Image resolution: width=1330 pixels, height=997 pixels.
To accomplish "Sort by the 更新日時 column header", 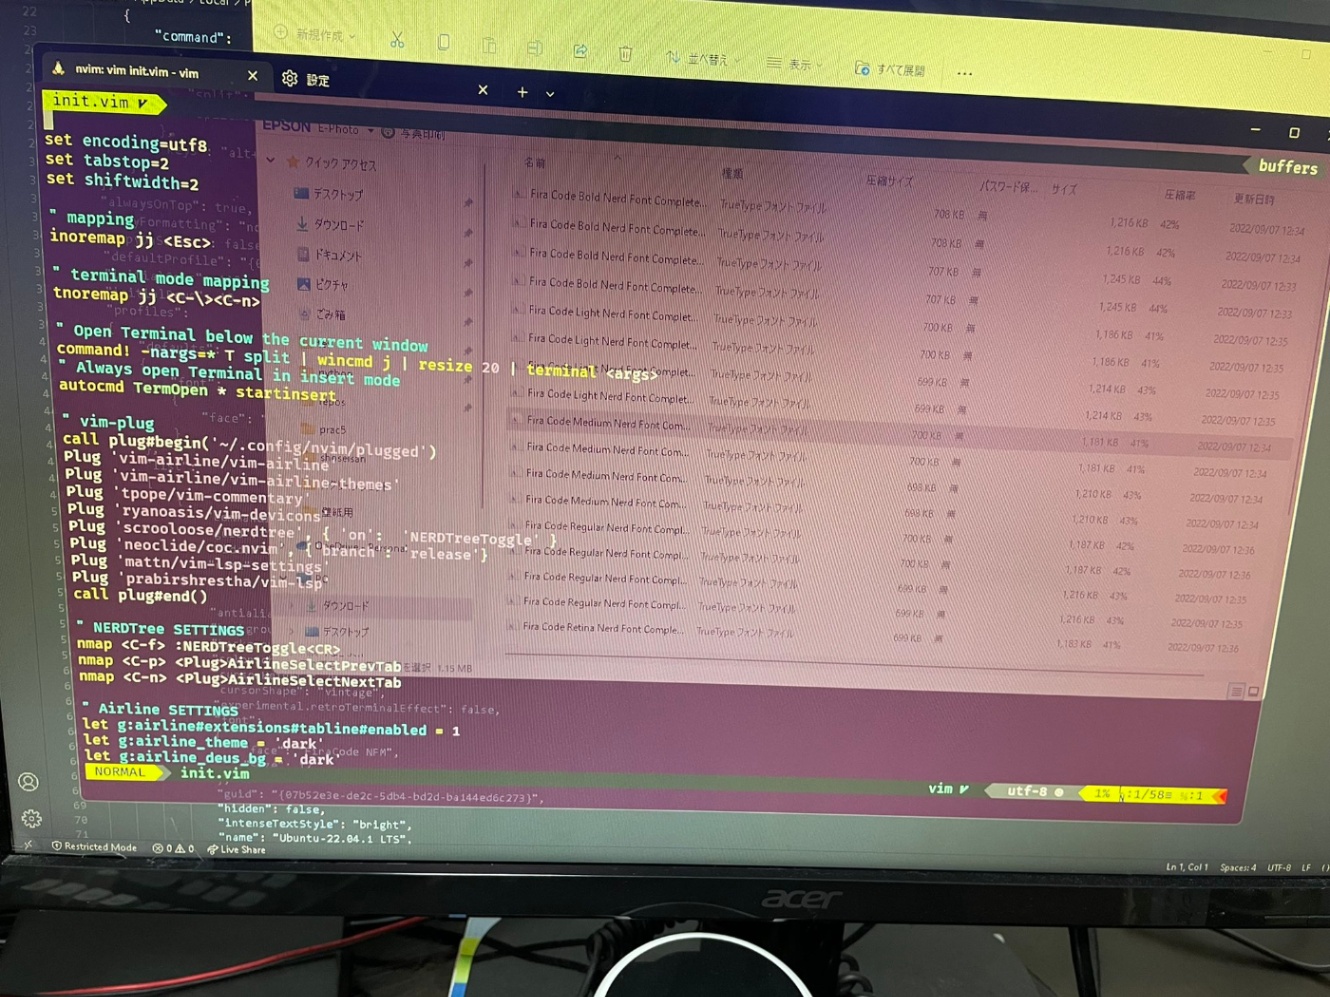I will tap(1255, 198).
